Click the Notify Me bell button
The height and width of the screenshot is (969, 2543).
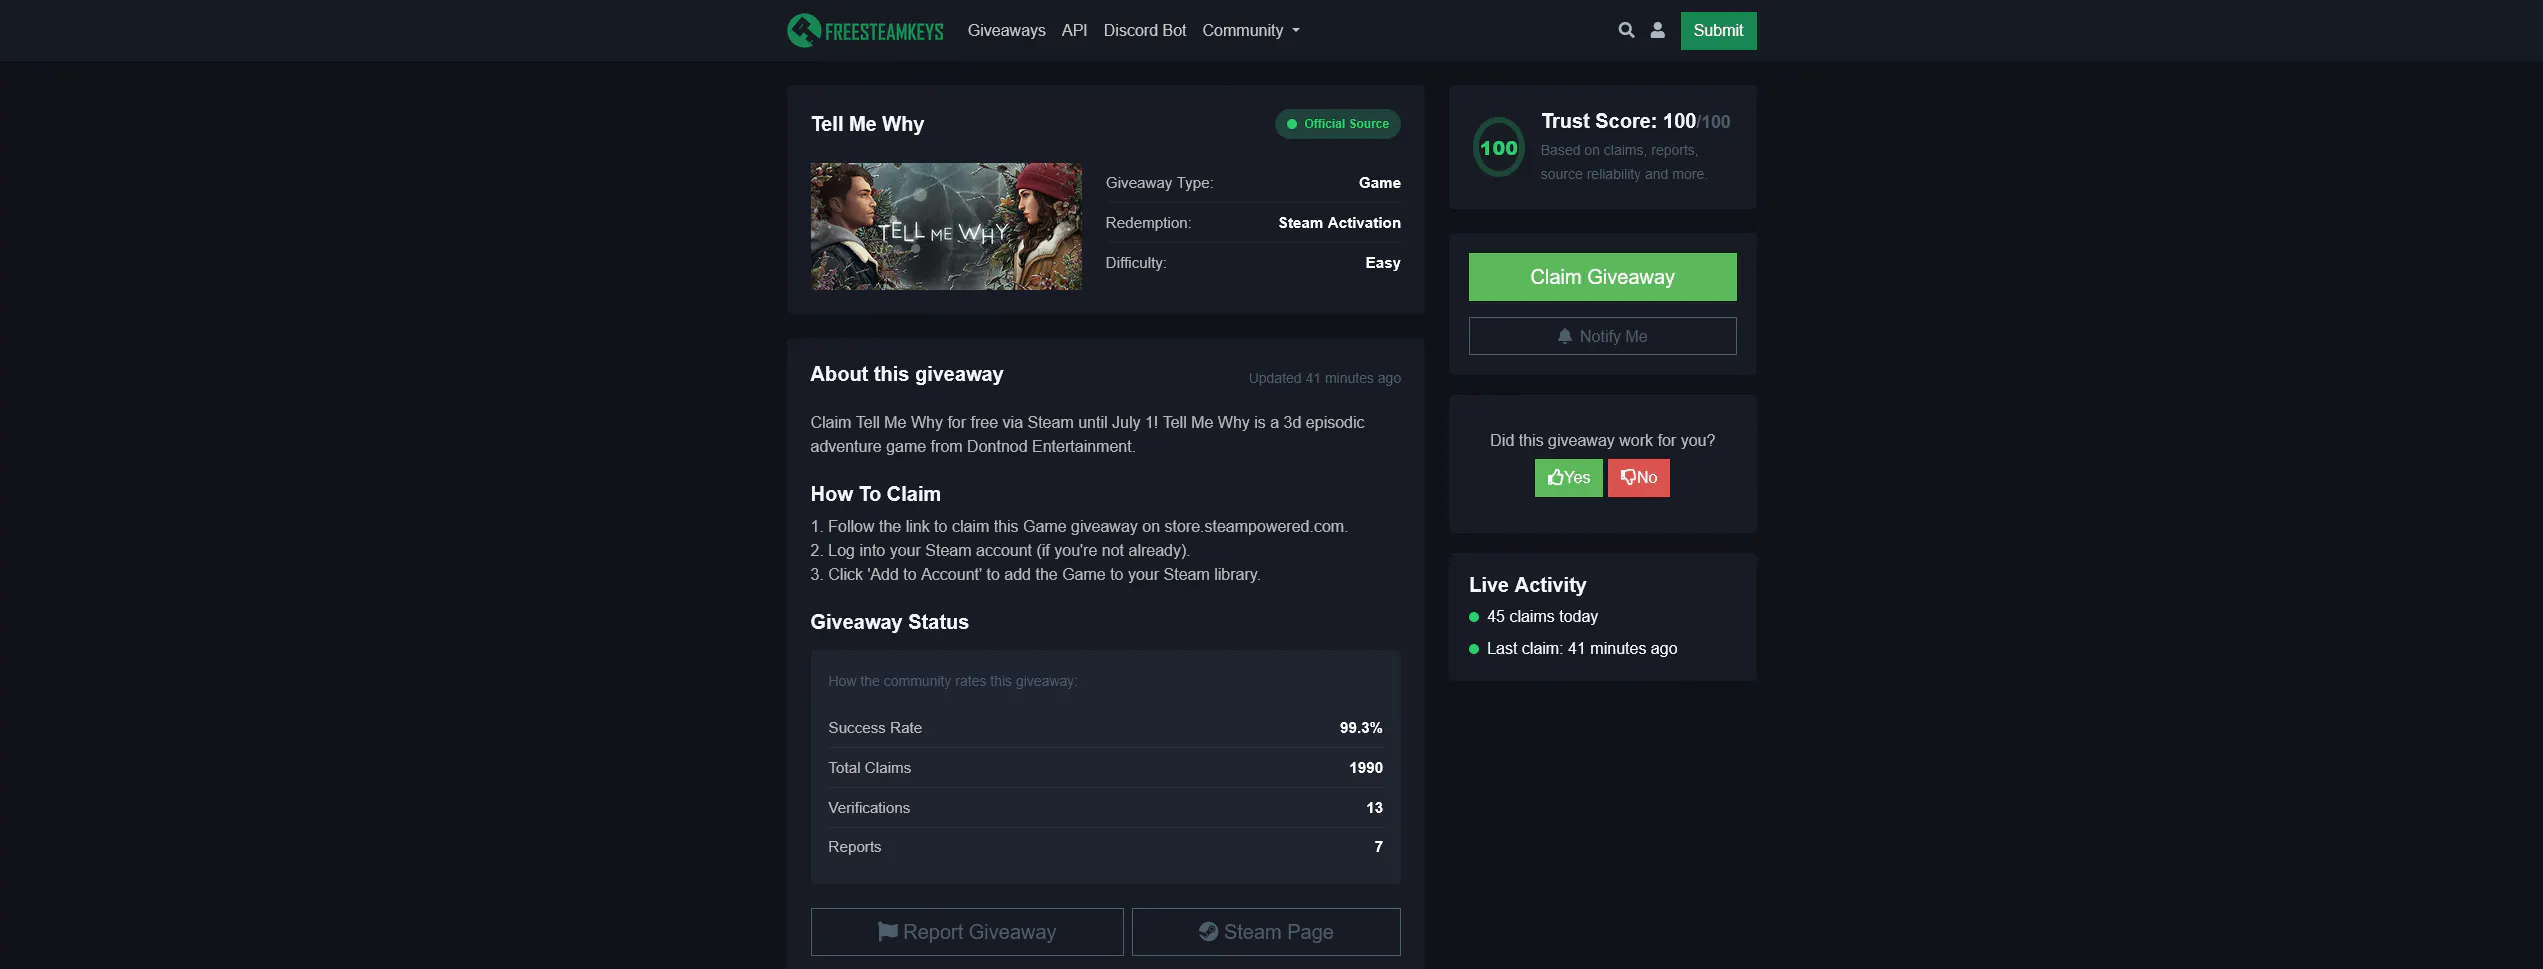[x=1602, y=336]
